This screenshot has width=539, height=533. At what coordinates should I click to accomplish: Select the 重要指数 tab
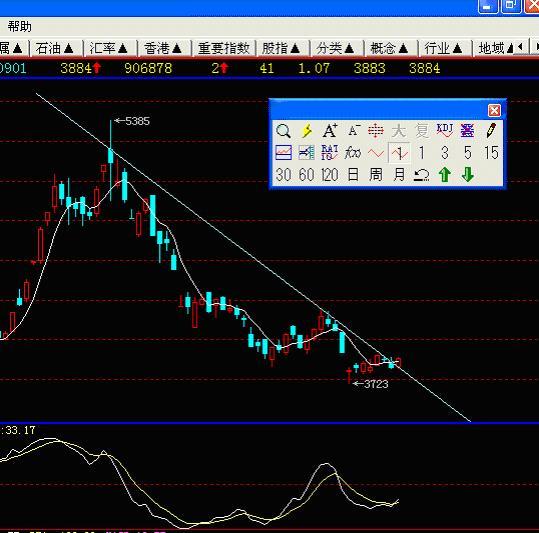tap(223, 48)
